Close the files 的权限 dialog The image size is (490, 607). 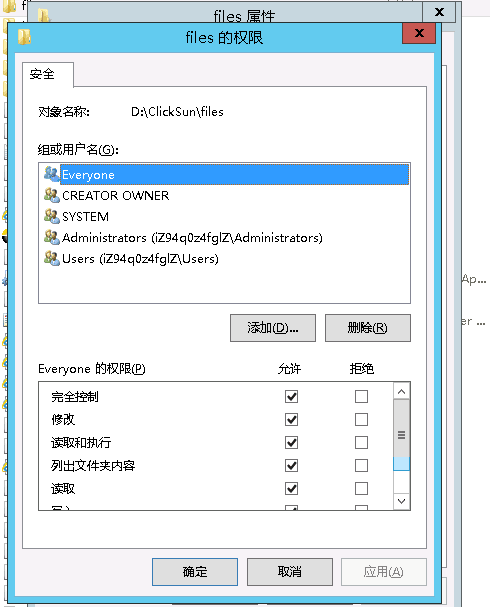click(x=419, y=33)
